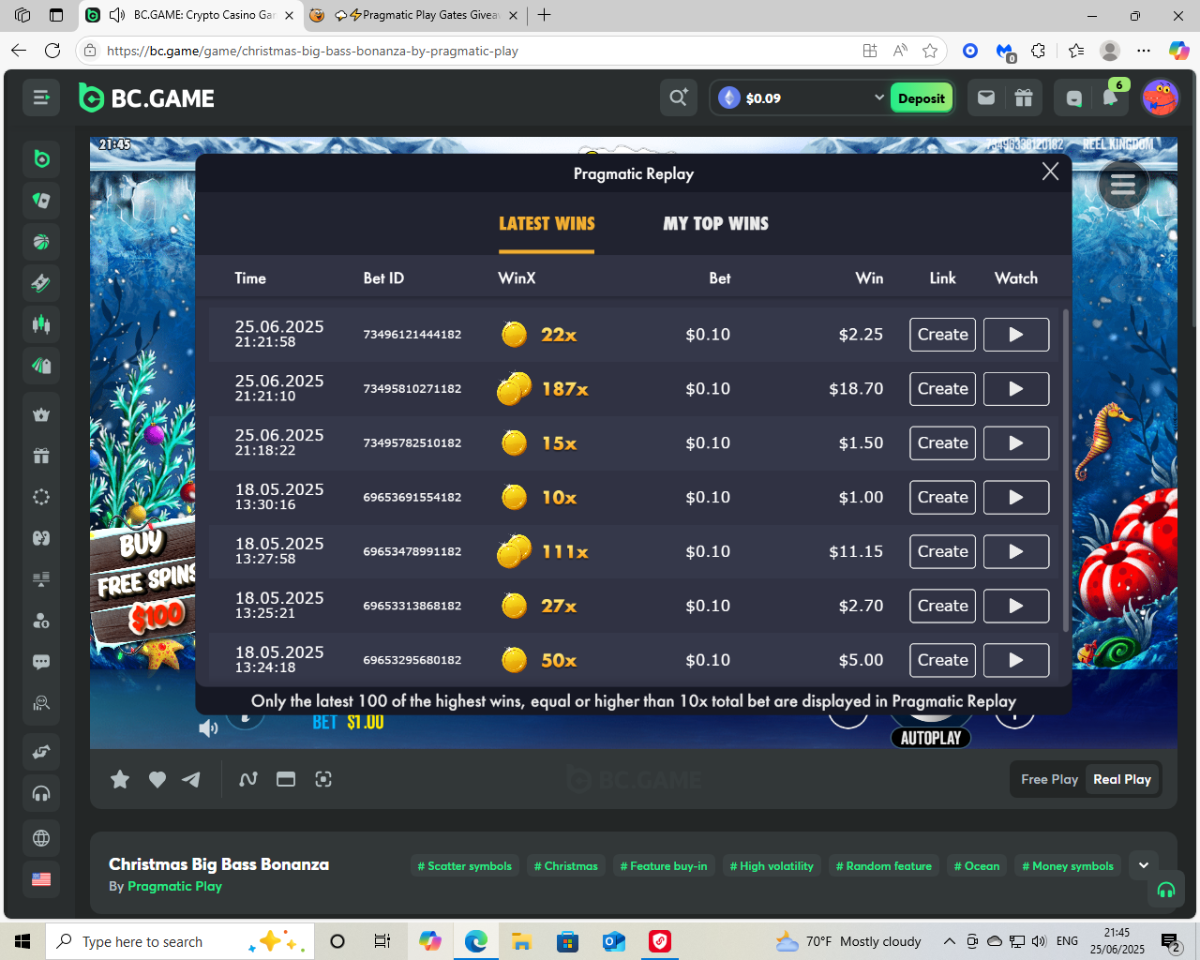This screenshot has height=960, width=1200.
Task: Open the chat icon in BC.GAME header
Action: point(1074,98)
